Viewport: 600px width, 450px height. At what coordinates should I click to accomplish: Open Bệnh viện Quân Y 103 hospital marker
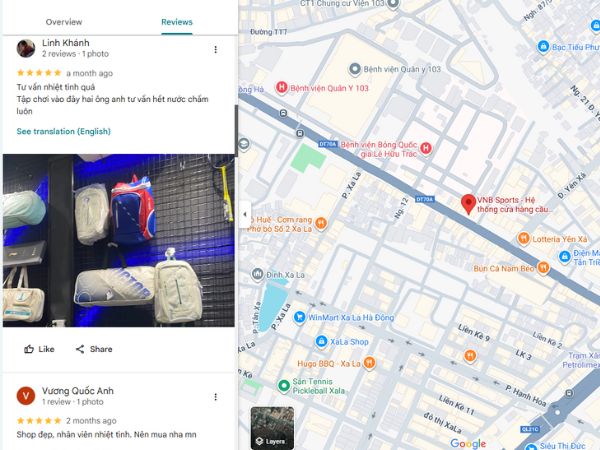(x=282, y=88)
